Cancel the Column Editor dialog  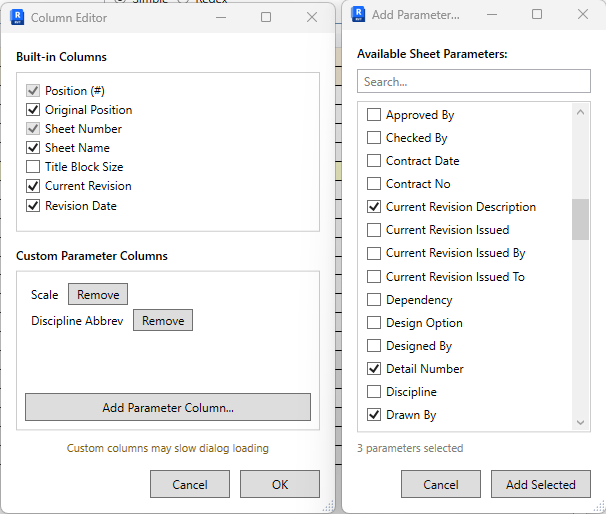[x=190, y=484]
